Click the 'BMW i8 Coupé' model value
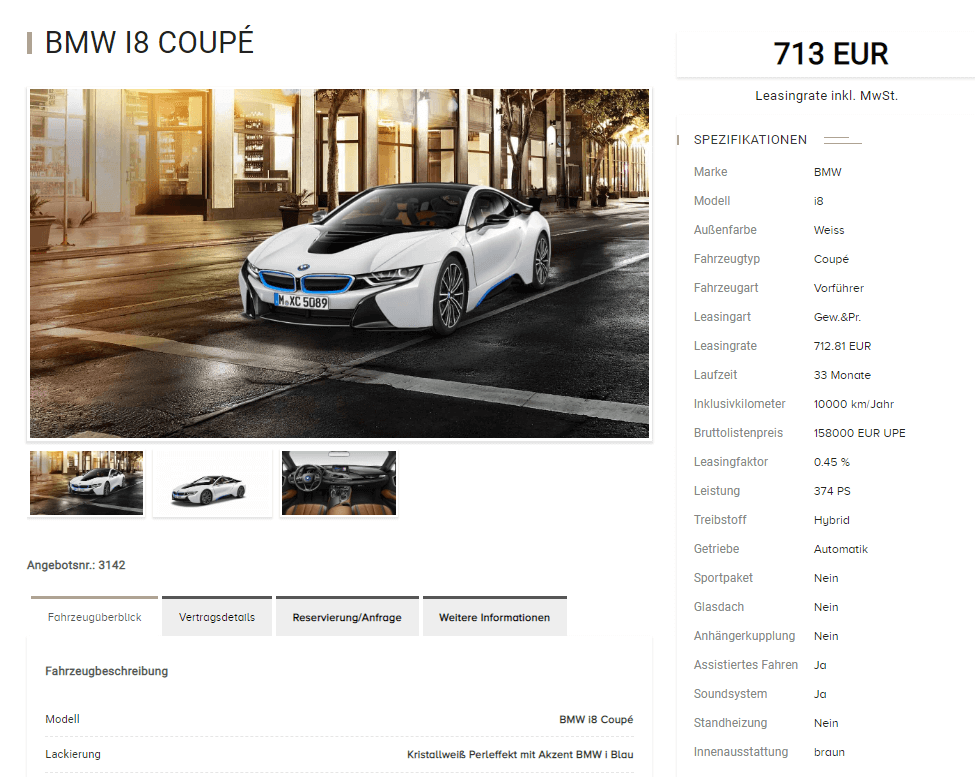The width and height of the screenshot is (975, 777). pyautogui.click(x=596, y=719)
